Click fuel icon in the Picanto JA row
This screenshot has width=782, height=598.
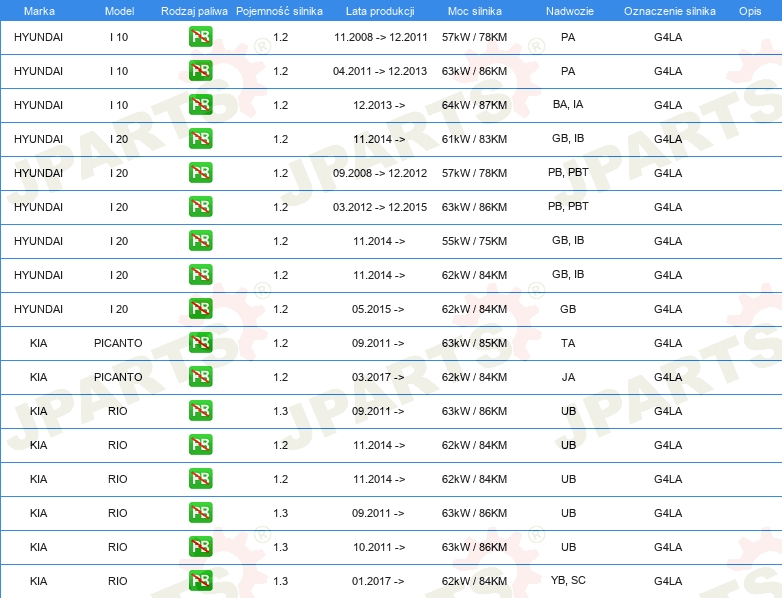pyautogui.click(x=200, y=377)
